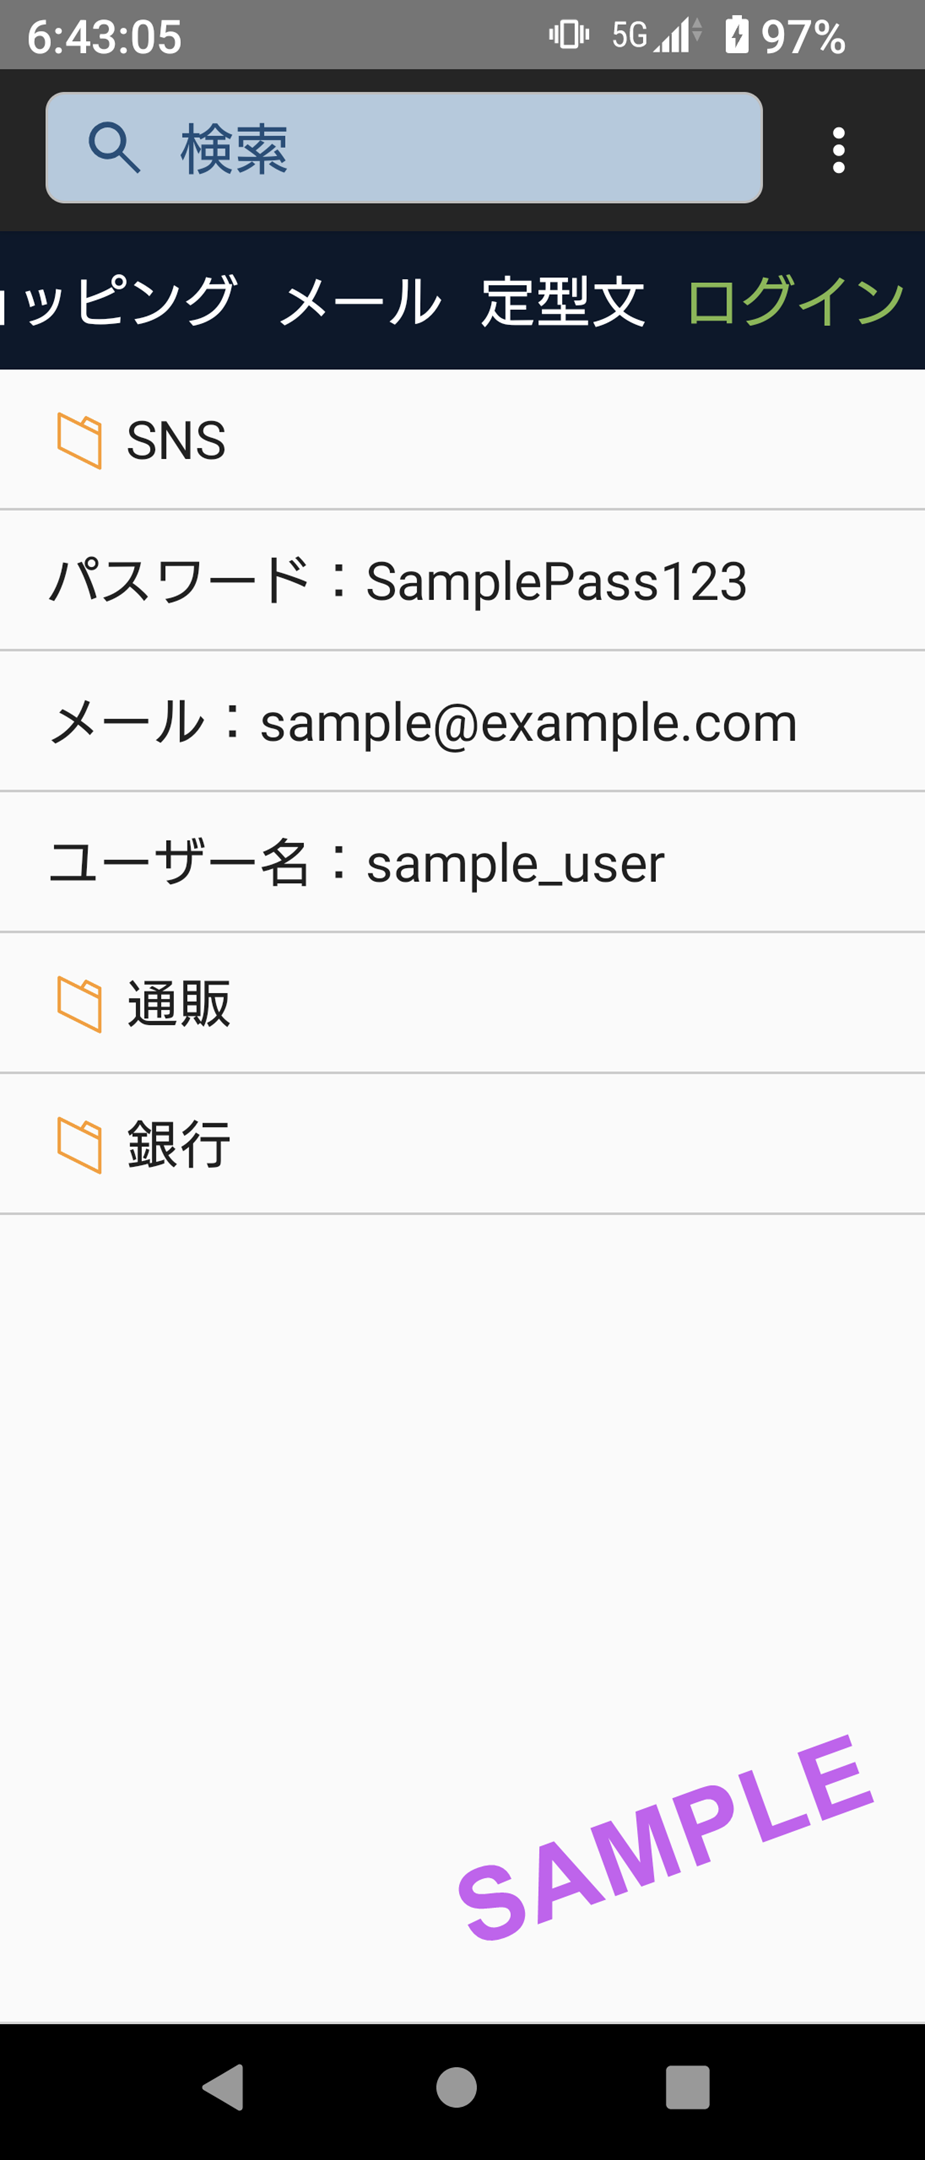Screen dimensions: 925x2160
Task: Switch to the partially visible ッピング tab
Action: (118, 301)
